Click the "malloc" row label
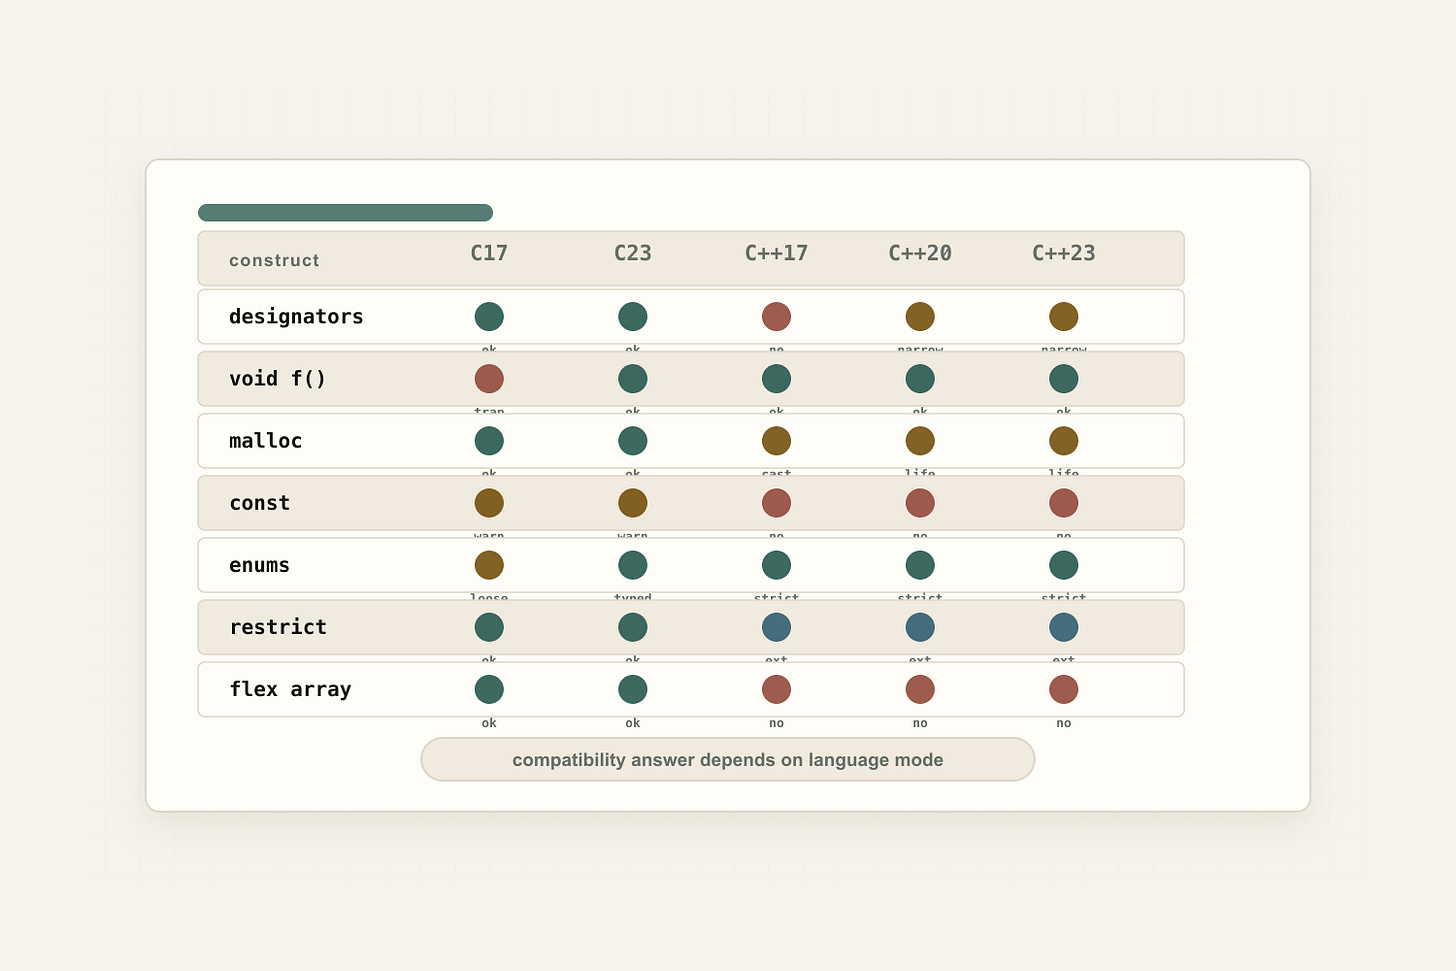 pyautogui.click(x=265, y=441)
